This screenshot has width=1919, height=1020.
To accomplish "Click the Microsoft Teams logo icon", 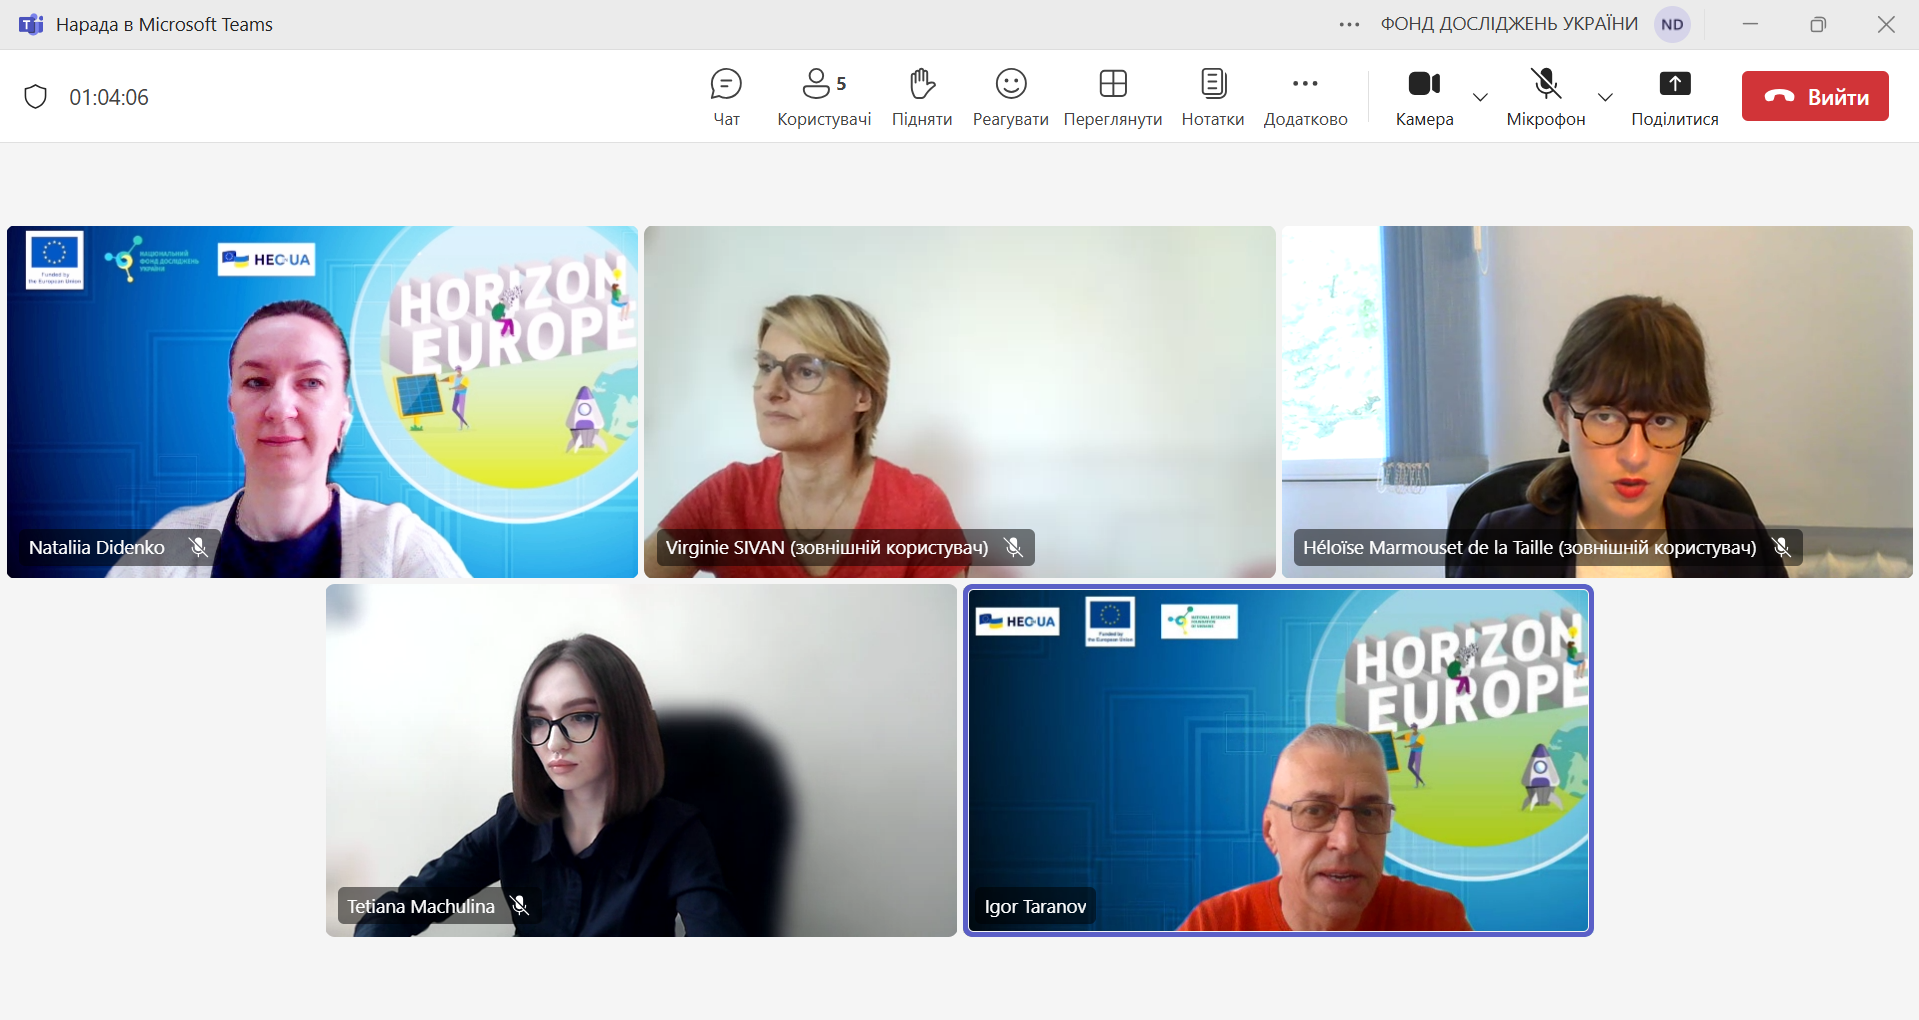I will (31, 24).
